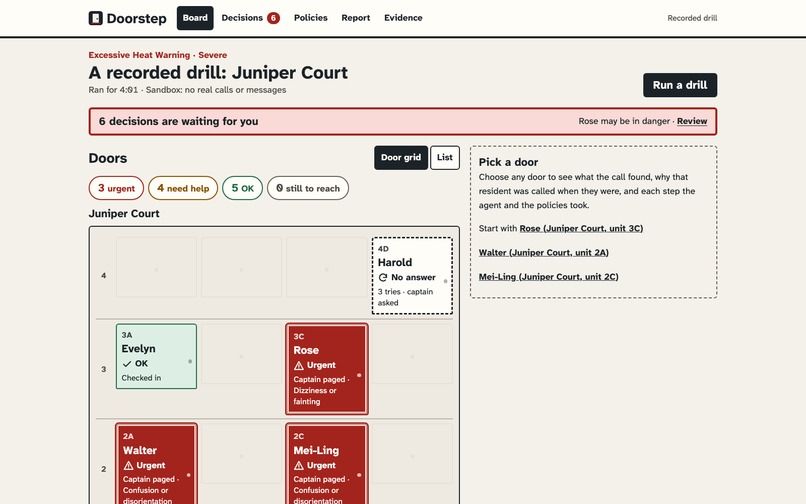Click the 'Doors' section heading
The width and height of the screenshot is (806, 504).
[x=107, y=158]
